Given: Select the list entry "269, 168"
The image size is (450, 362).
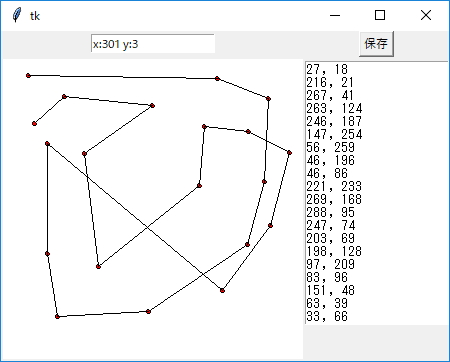Looking at the screenshot, I should 334,199.
